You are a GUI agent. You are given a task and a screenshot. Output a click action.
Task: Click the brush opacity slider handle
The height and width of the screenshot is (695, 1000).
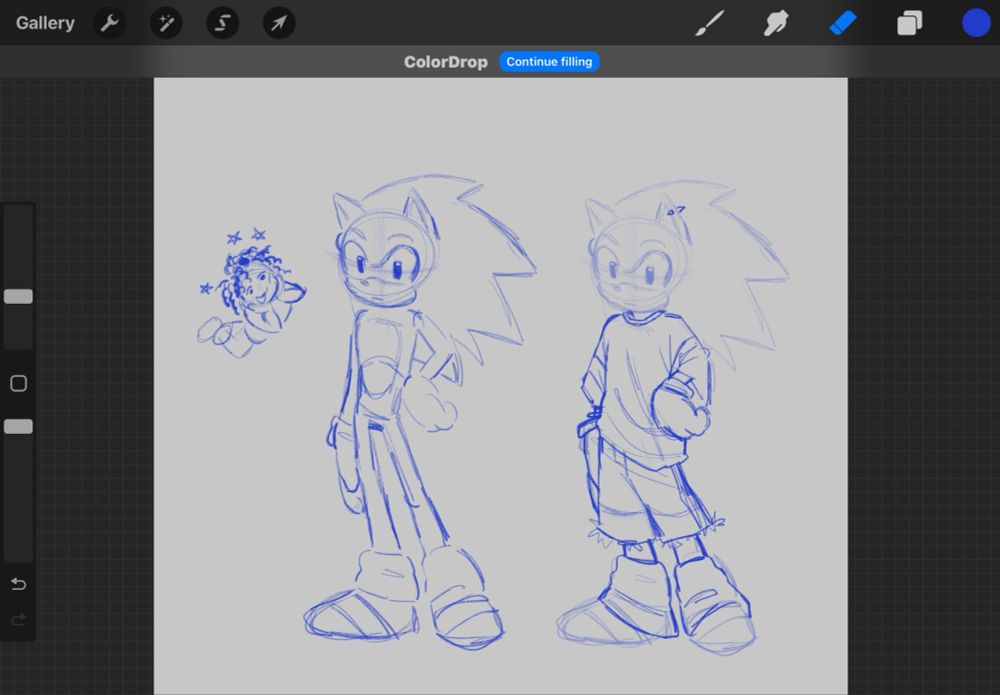(x=18, y=427)
